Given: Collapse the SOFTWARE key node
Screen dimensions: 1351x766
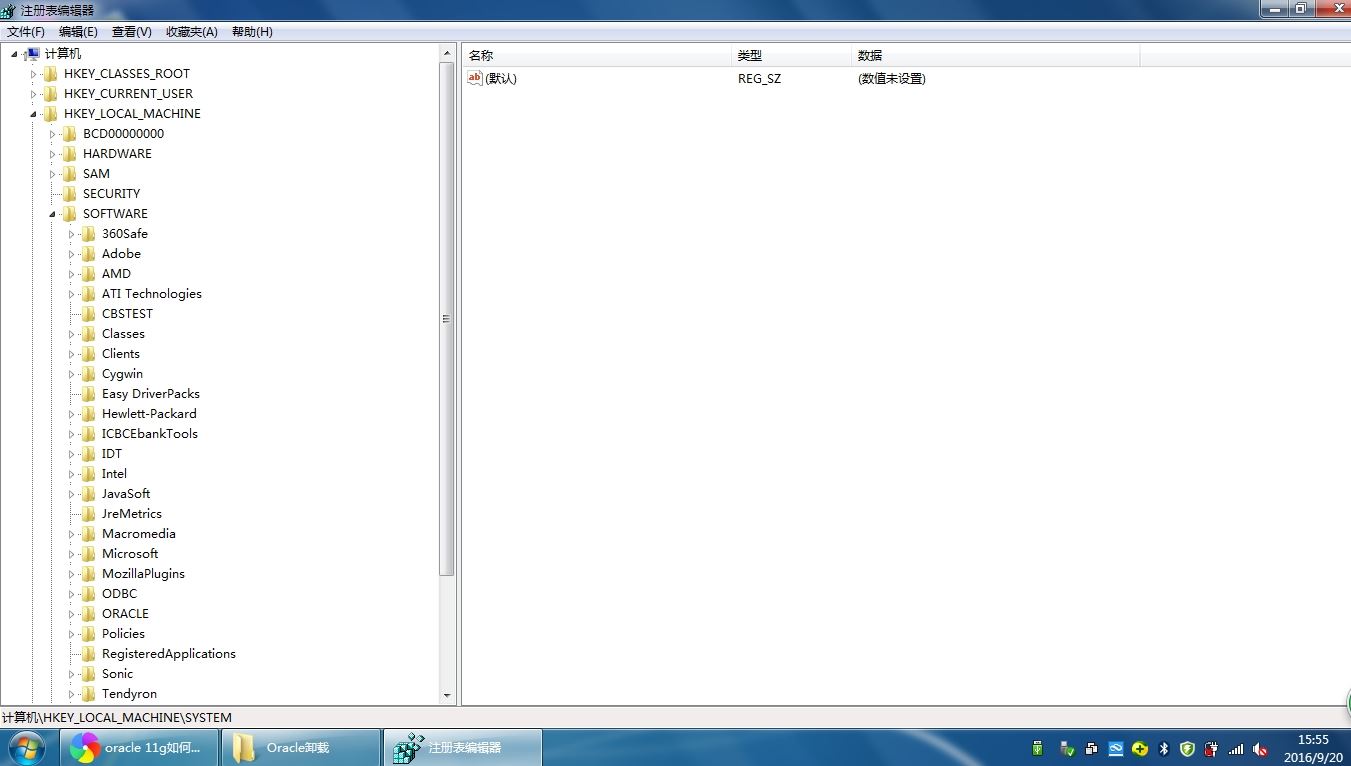Looking at the screenshot, I should click(52, 214).
